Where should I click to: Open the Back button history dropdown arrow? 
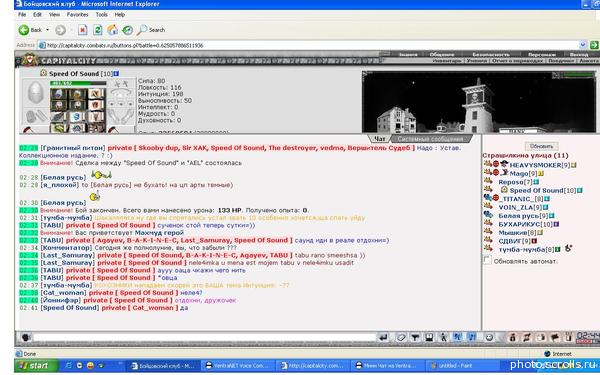coord(48,30)
